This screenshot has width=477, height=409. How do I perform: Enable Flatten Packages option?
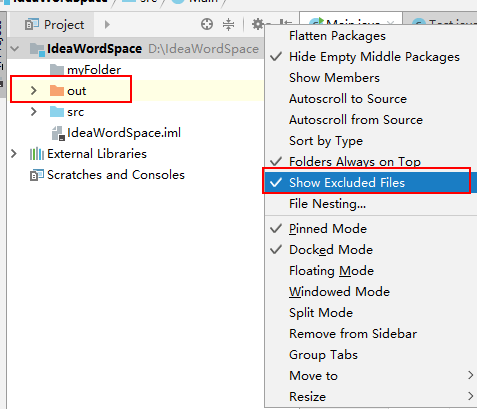click(371, 36)
